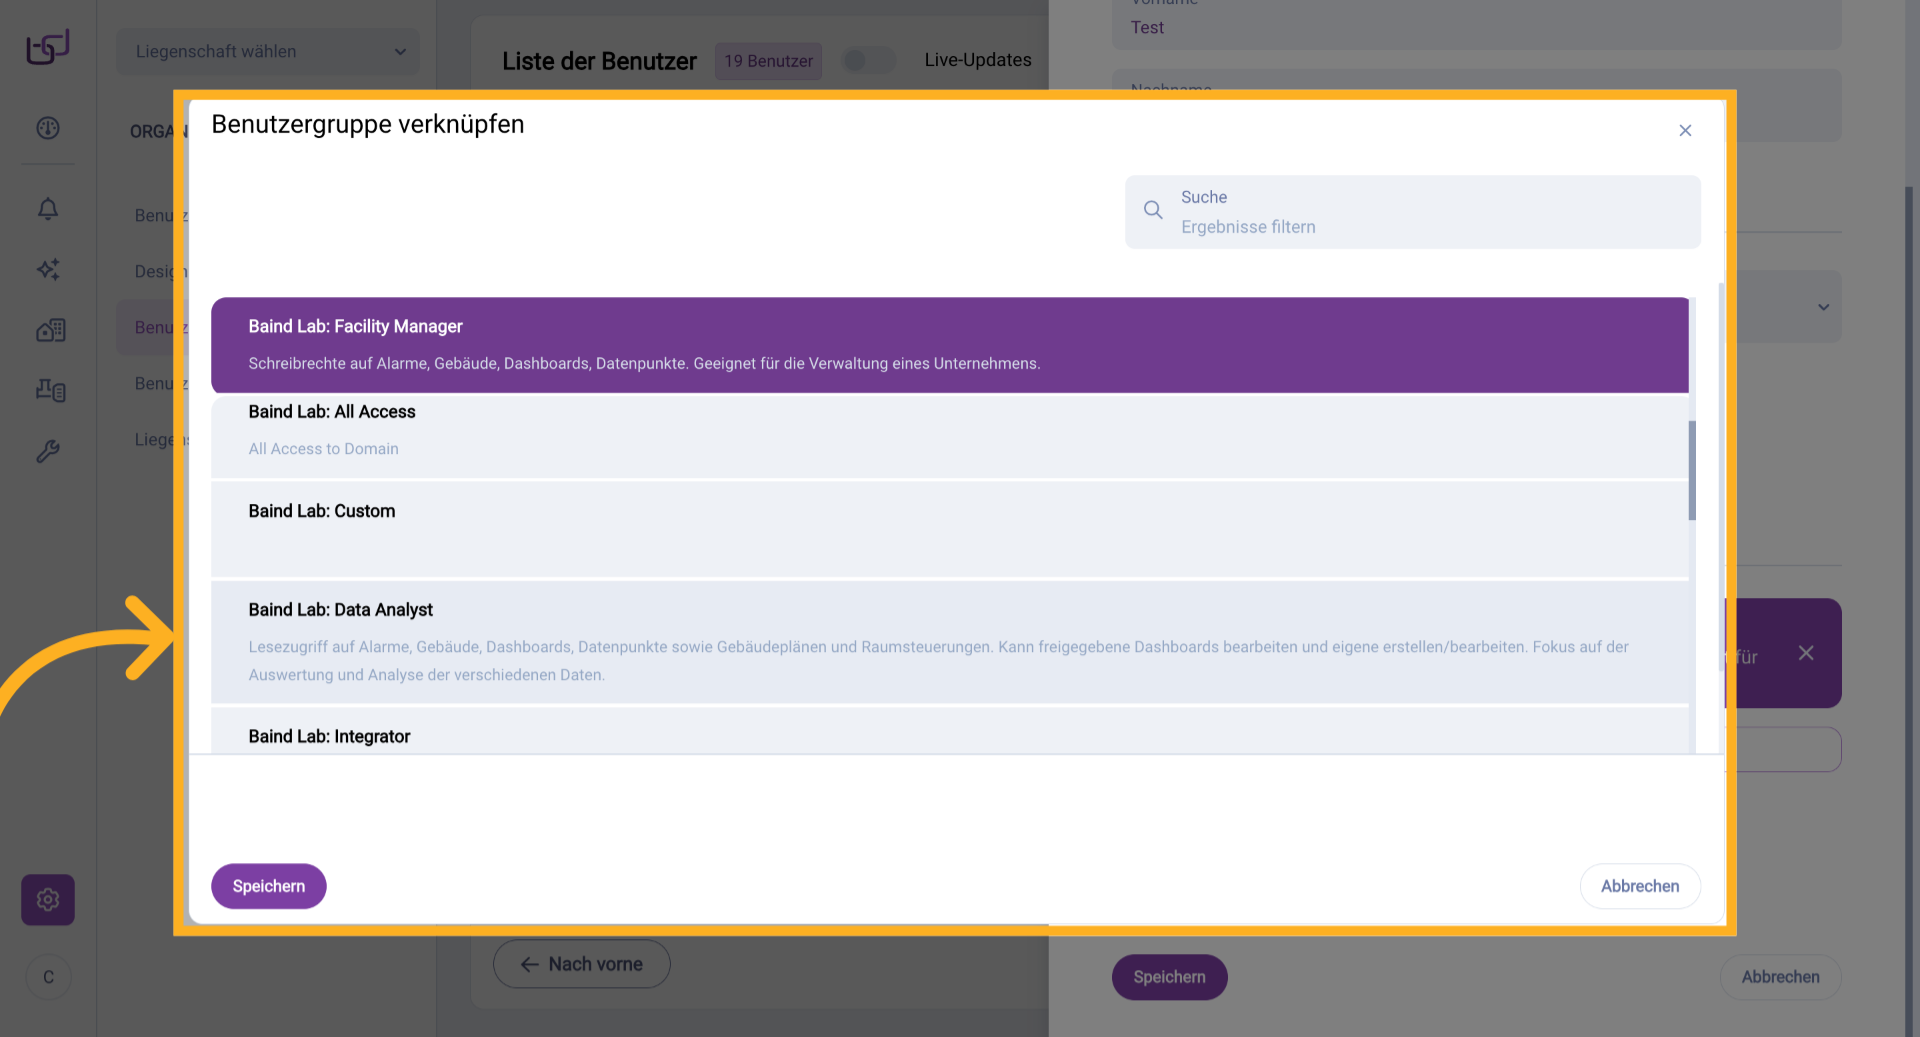
Task: Focus the Suche filter input field
Action: point(1430,226)
